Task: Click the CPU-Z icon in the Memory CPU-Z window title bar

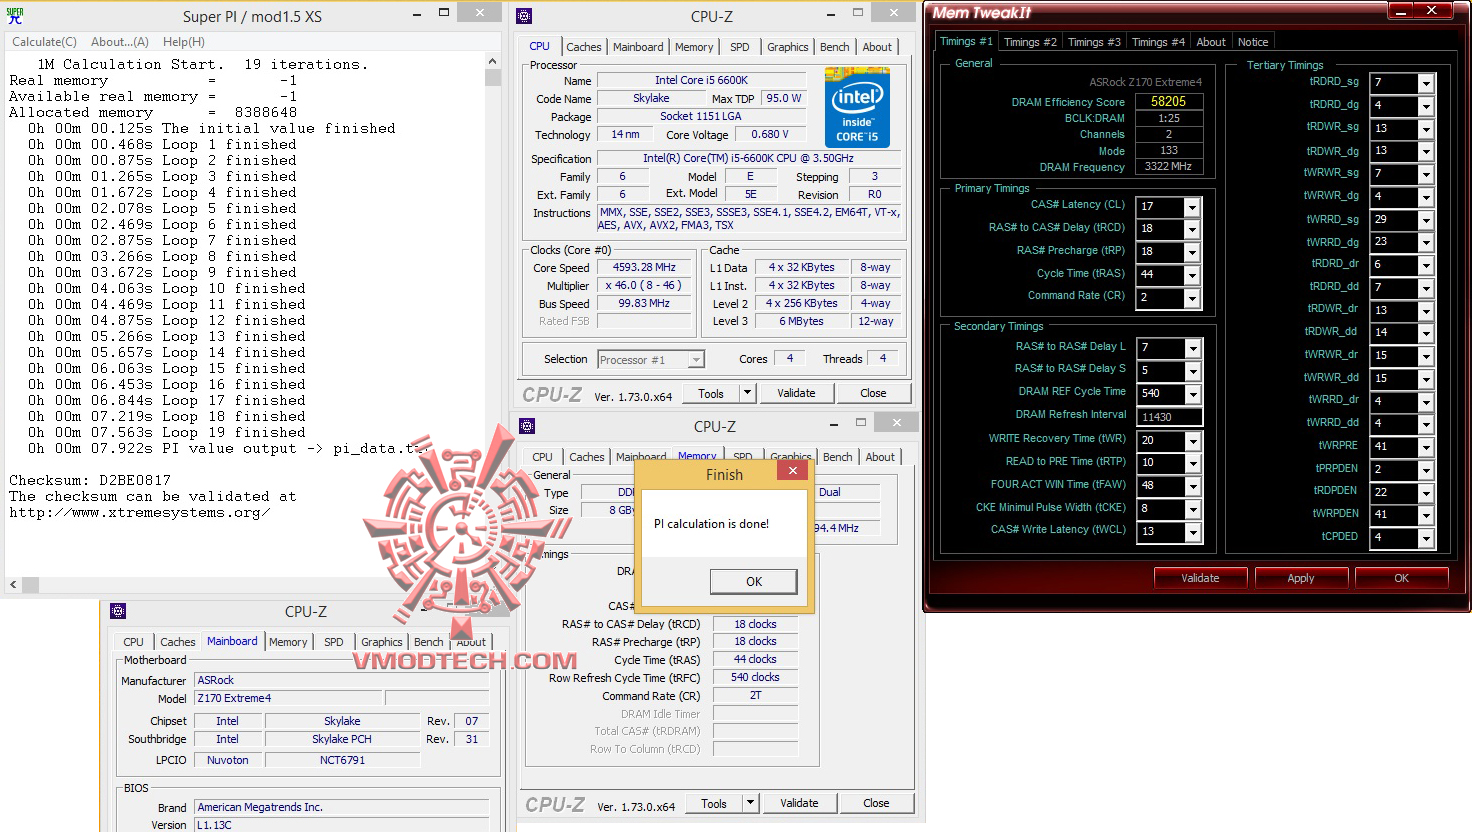Action: click(527, 426)
